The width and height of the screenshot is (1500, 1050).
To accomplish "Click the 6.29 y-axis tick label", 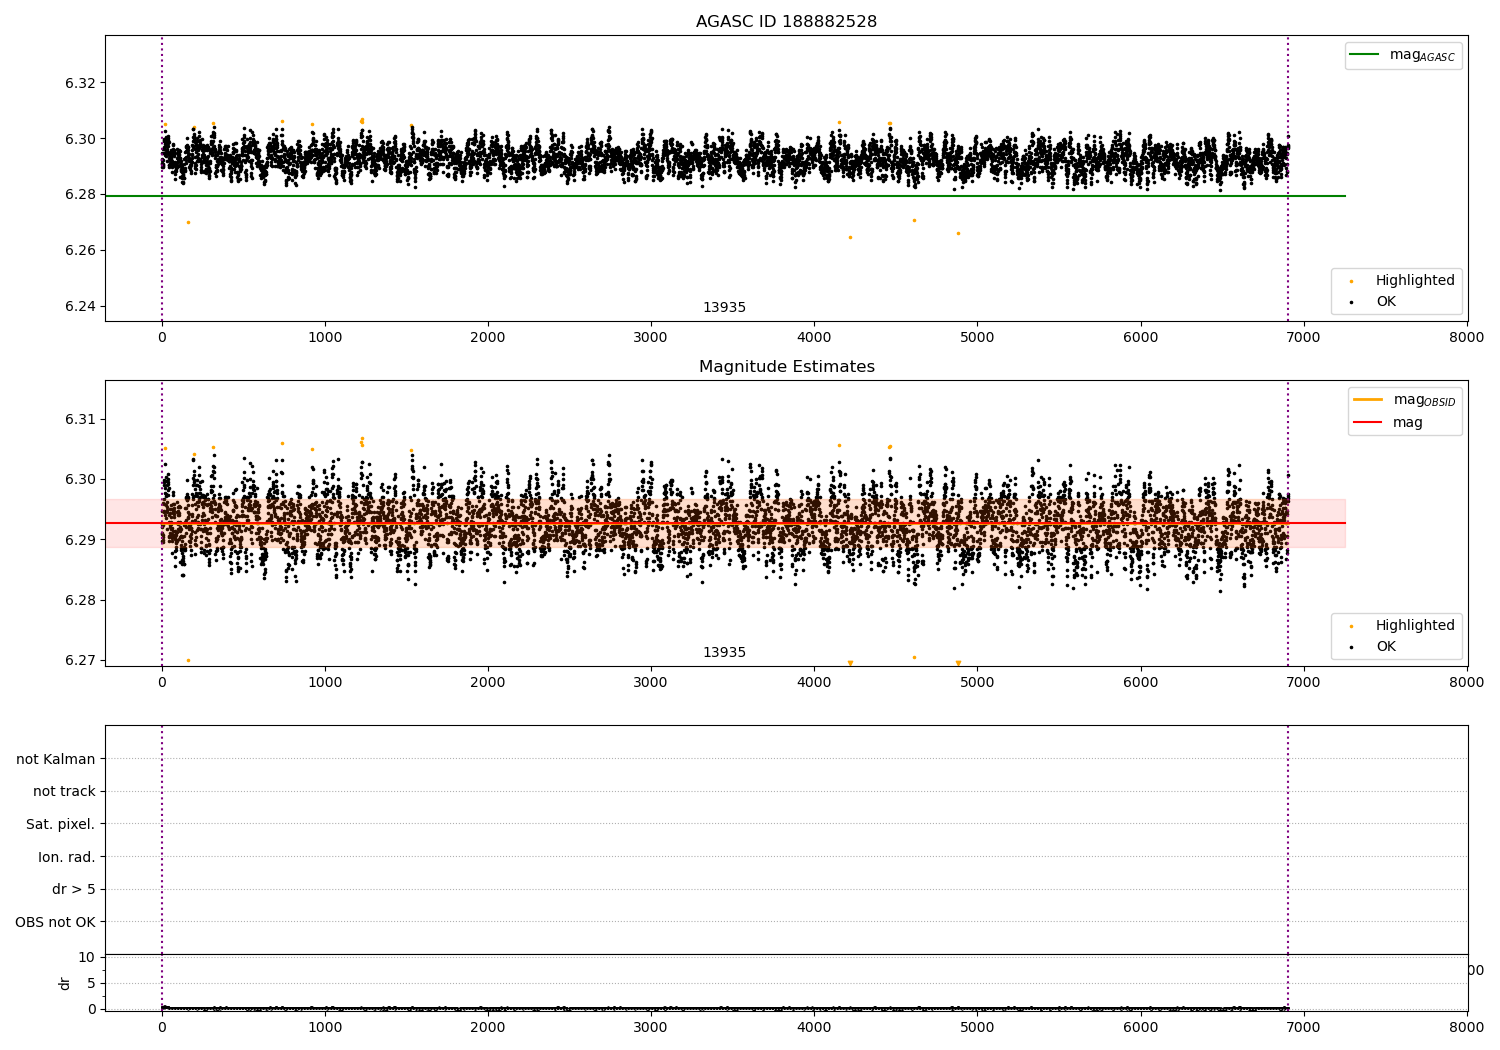I will click(x=79, y=540).
